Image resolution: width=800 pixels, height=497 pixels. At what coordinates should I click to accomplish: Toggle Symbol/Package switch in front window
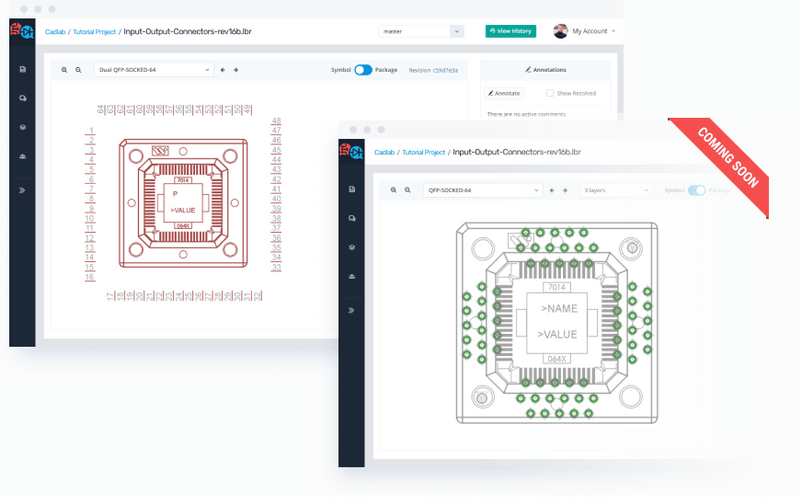click(x=696, y=189)
